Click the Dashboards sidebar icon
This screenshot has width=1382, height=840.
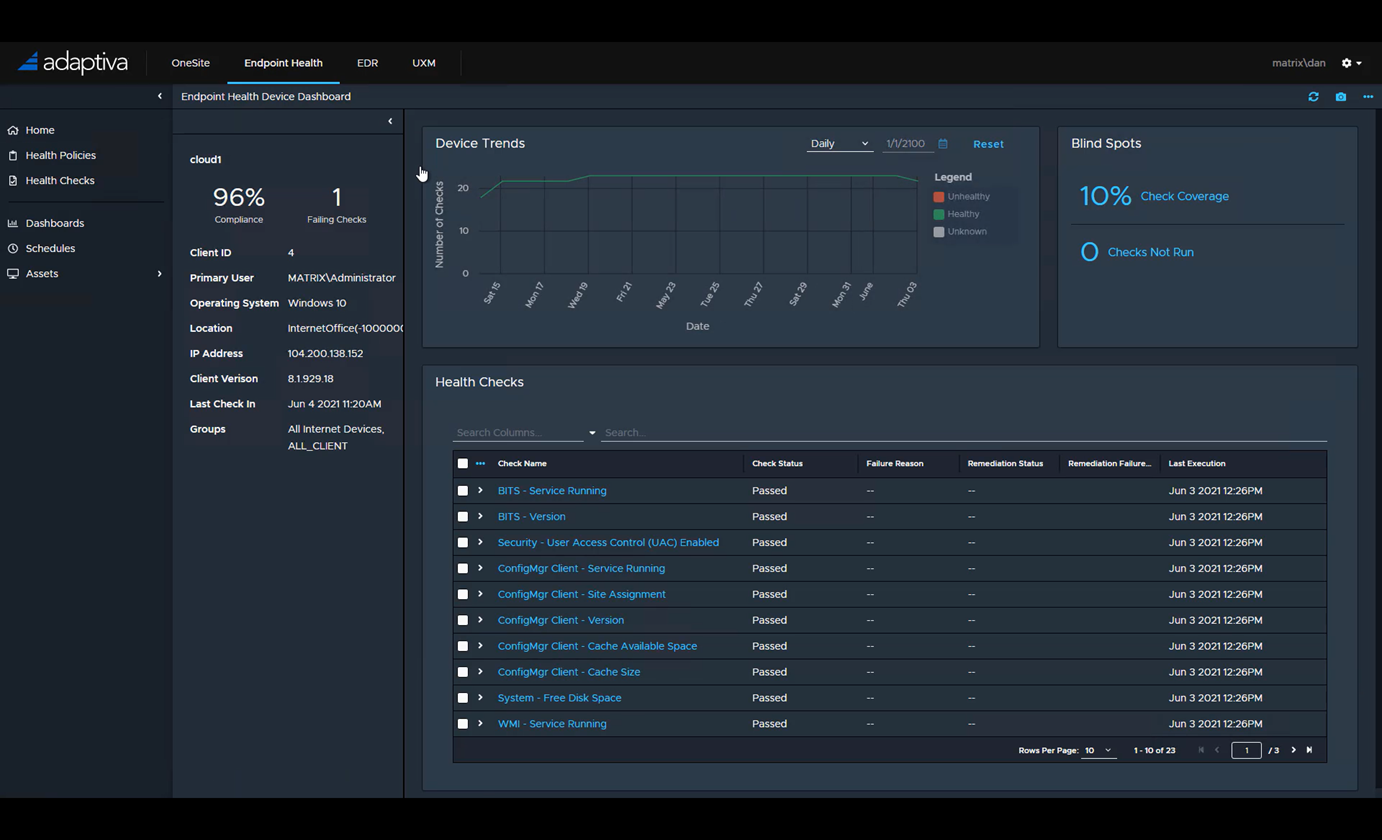click(x=14, y=223)
